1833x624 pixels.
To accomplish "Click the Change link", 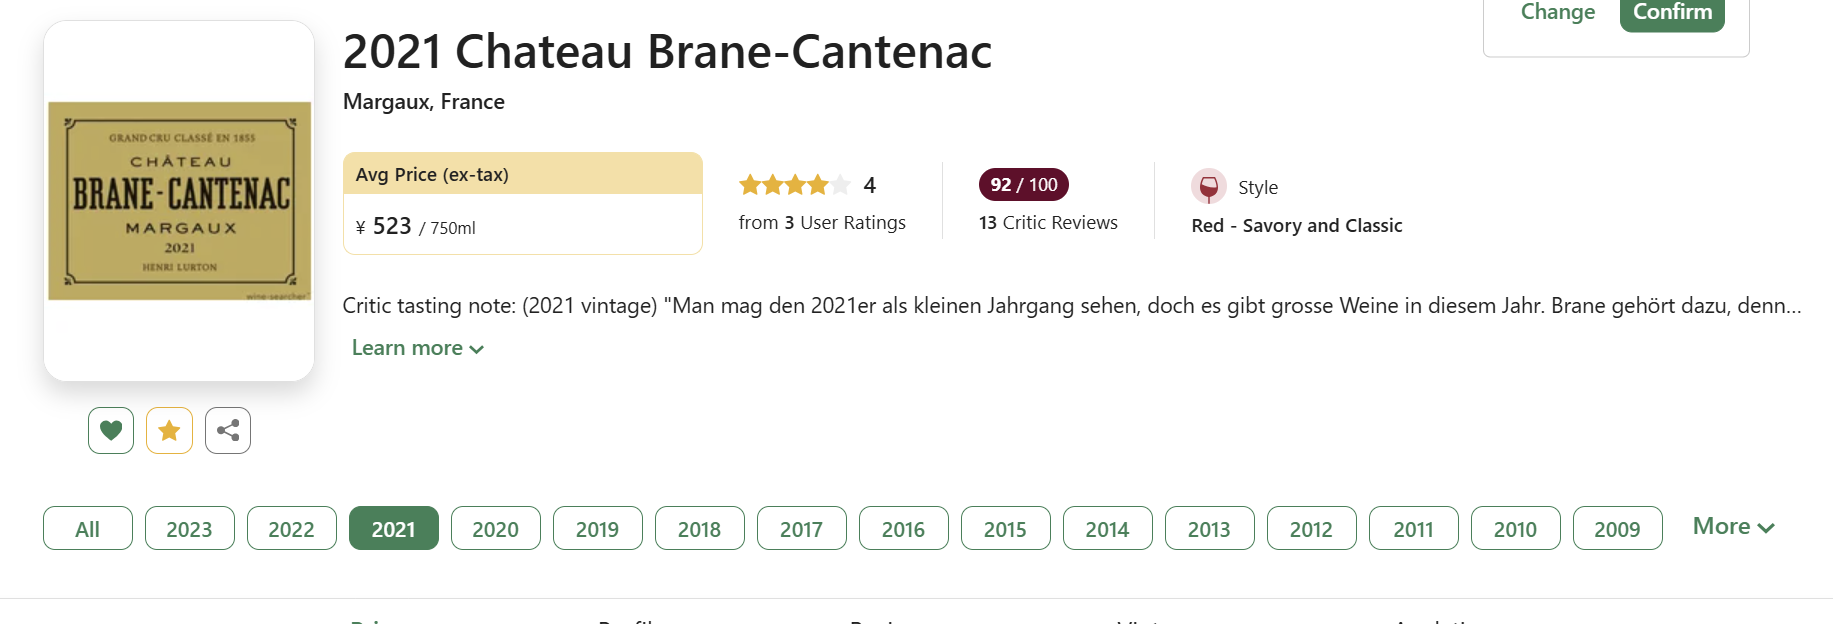I will point(1557,12).
